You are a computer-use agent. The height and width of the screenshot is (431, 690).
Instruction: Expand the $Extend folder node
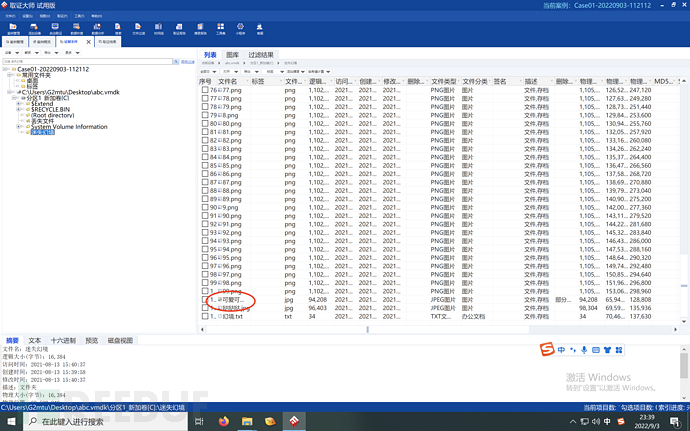coord(18,104)
